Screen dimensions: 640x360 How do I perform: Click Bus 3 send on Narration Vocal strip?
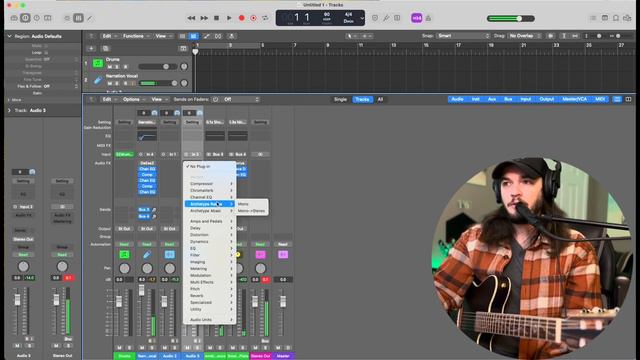[144, 210]
